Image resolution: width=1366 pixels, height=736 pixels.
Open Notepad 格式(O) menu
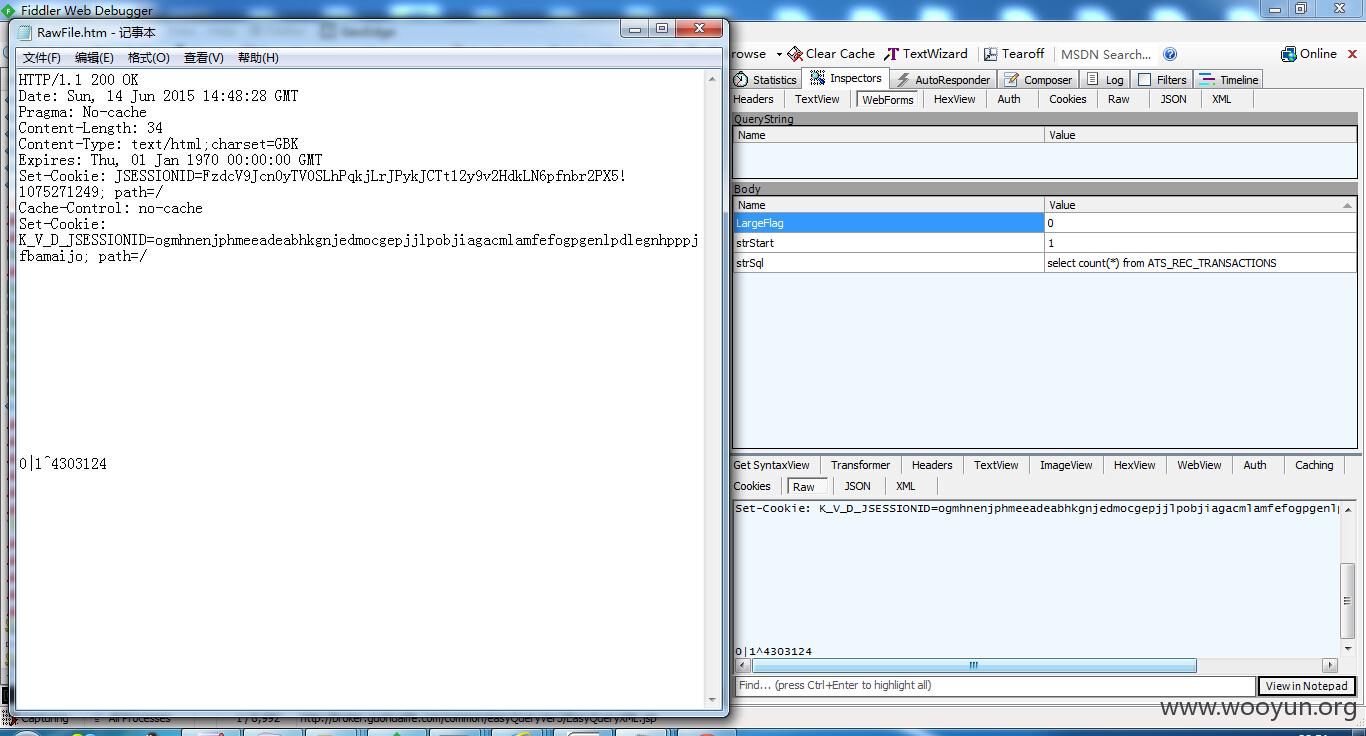coord(149,58)
